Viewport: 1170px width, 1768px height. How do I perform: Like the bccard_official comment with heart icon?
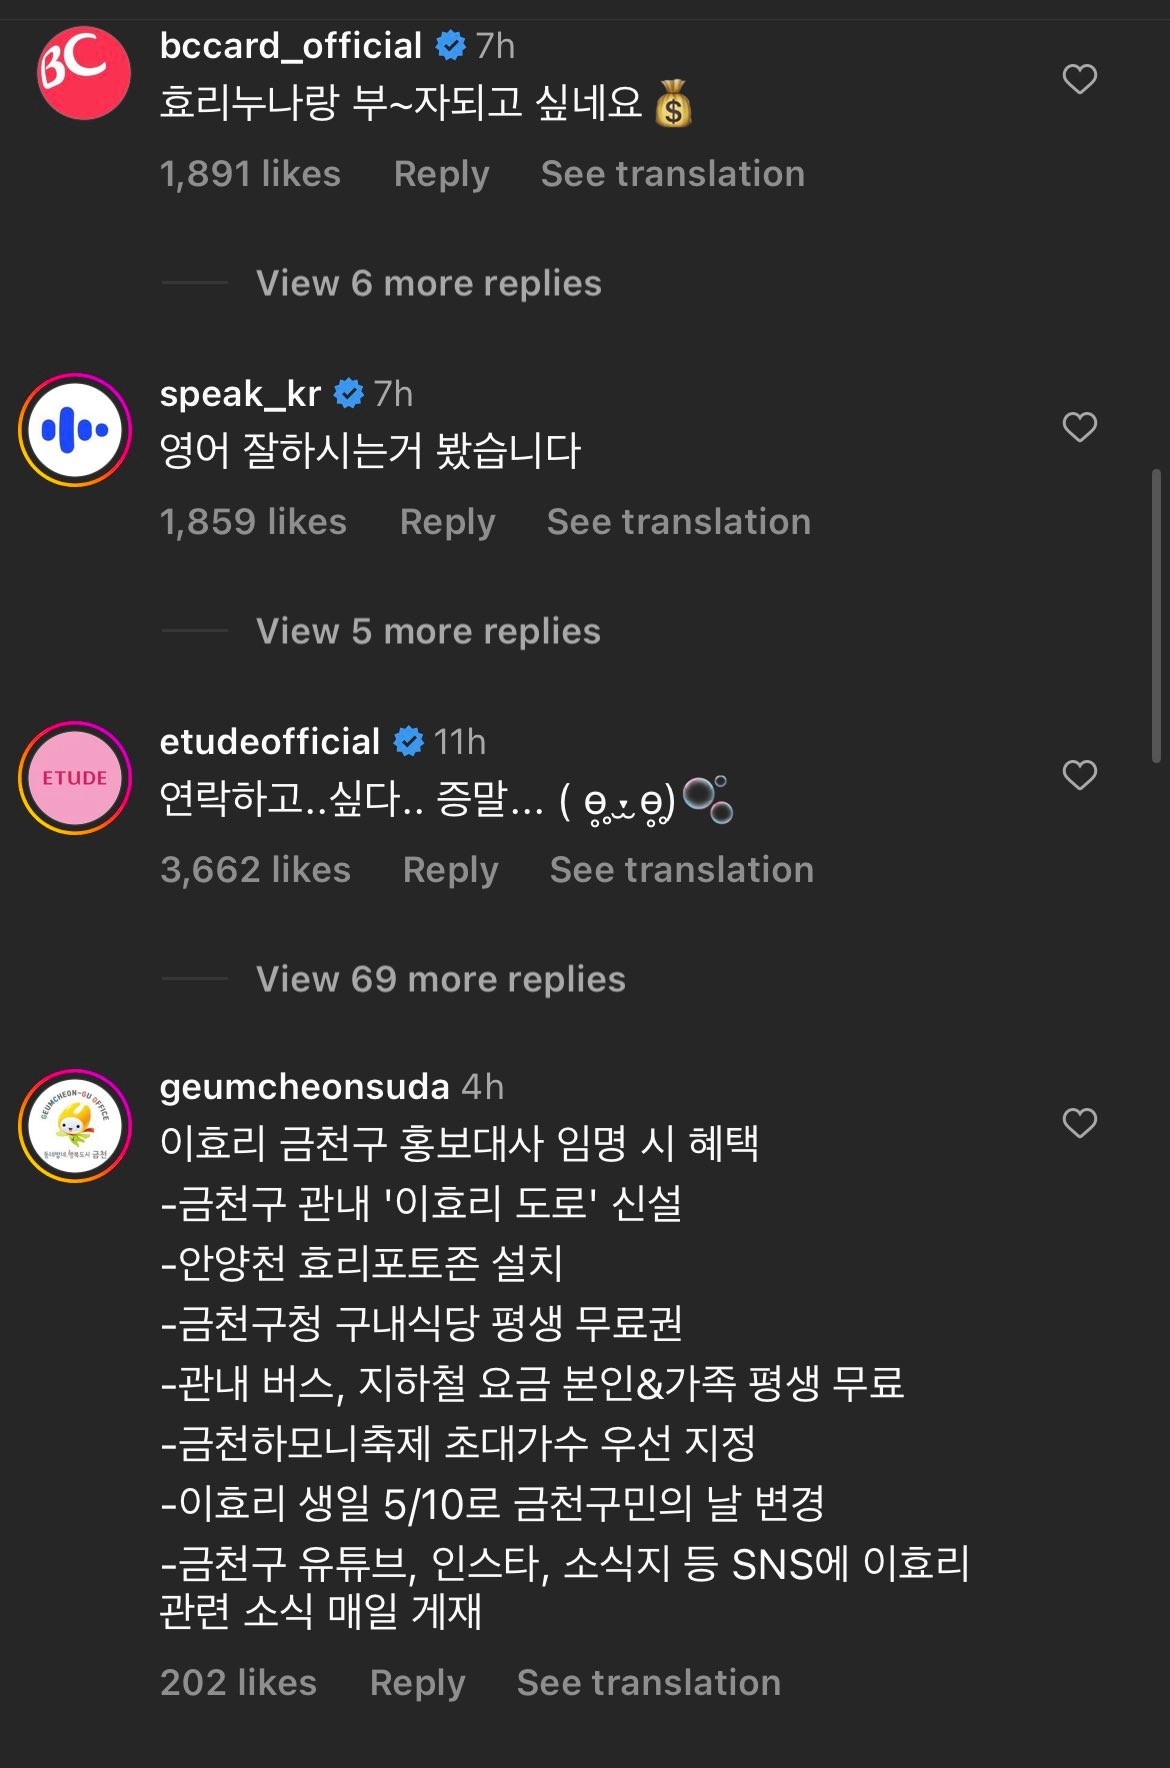coord(1079,79)
